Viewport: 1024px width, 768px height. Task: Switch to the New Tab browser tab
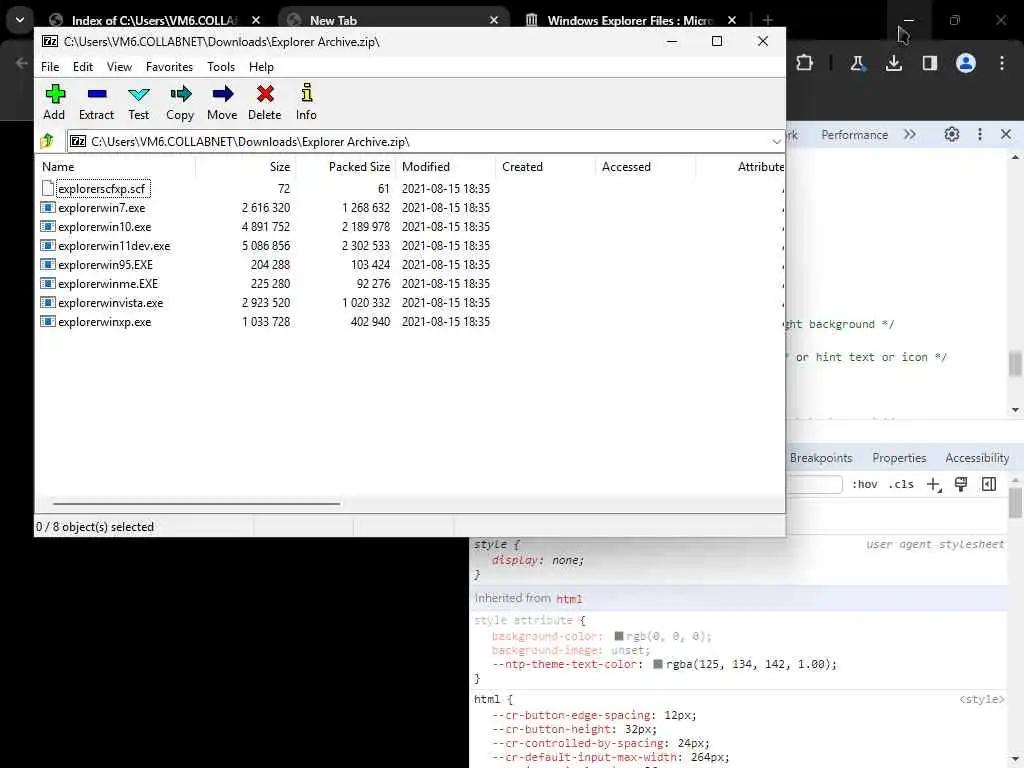click(392, 20)
